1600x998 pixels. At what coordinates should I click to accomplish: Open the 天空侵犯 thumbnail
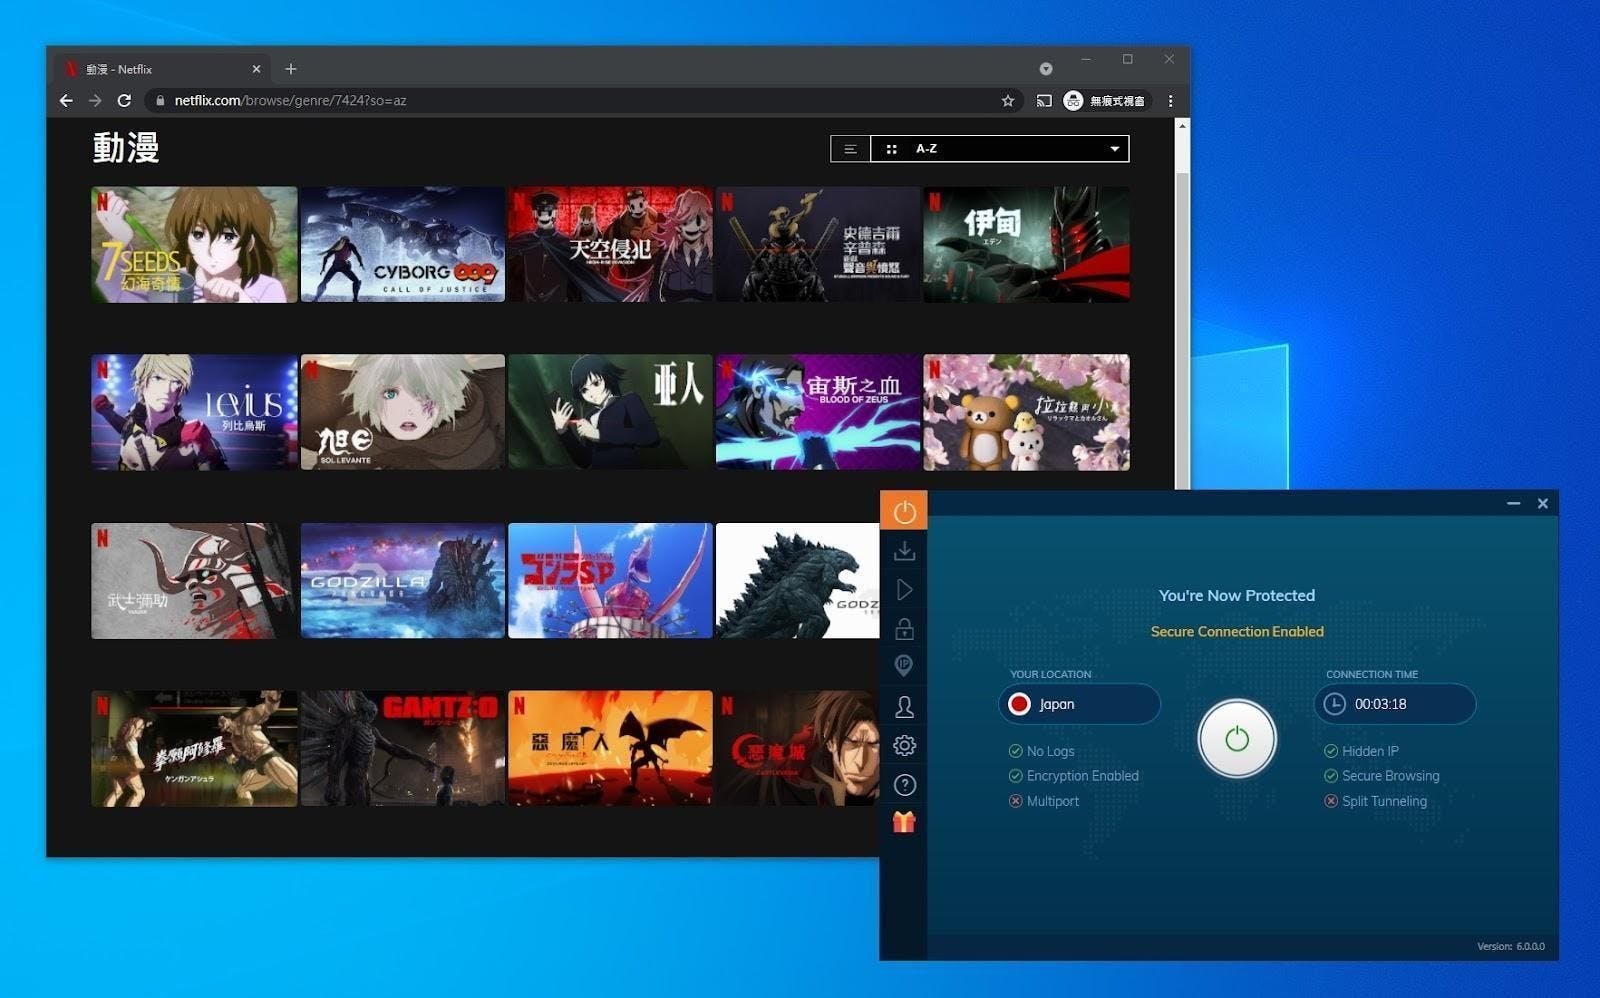pos(610,244)
